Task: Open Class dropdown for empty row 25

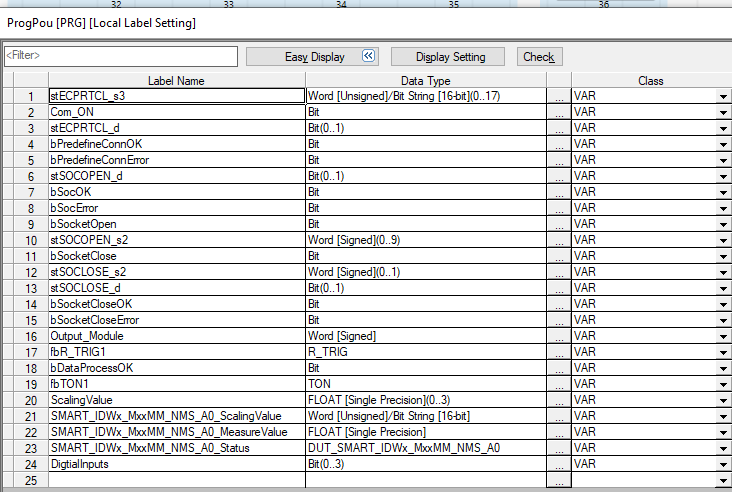Action: [x=723, y=480]
